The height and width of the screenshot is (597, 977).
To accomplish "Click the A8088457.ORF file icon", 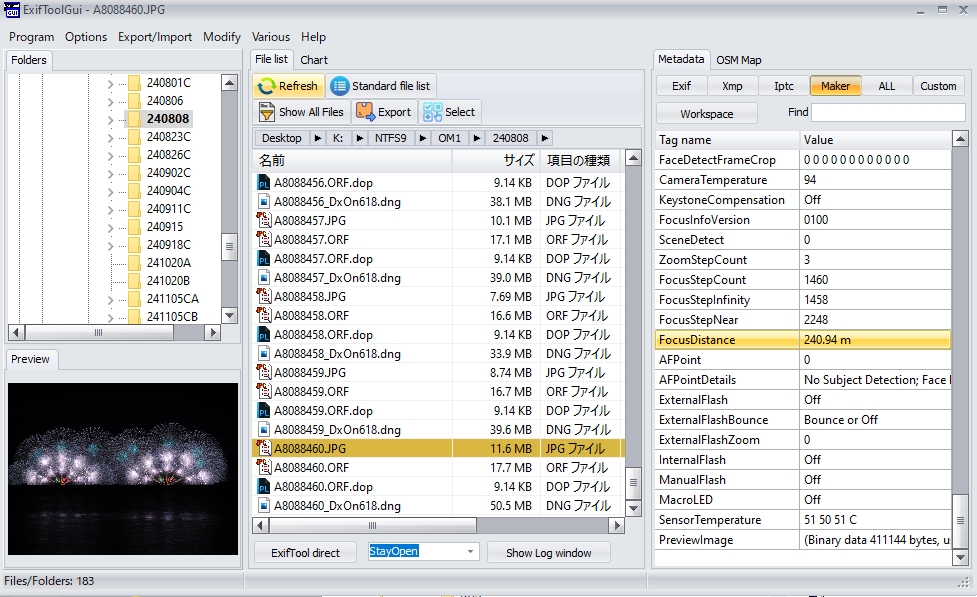I will (x=264, y=239).
